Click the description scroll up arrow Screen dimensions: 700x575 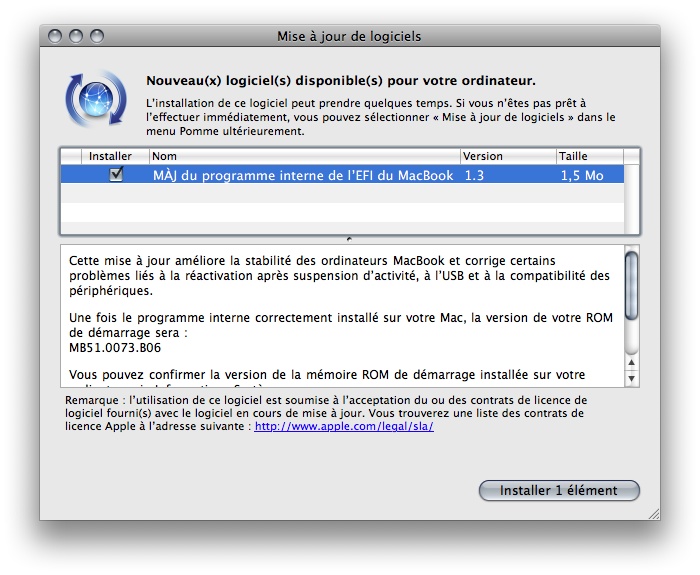tap(631, 362)
